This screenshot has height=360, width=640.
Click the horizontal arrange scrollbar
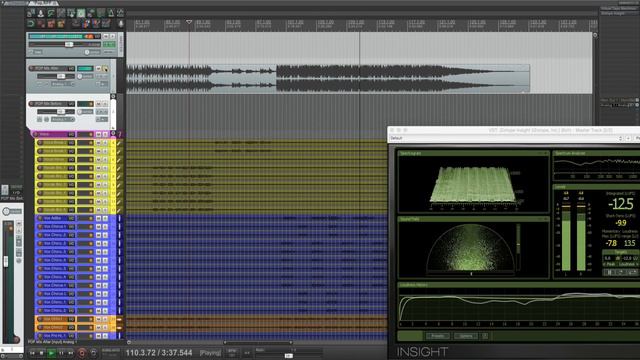click(x=258, y=342)
